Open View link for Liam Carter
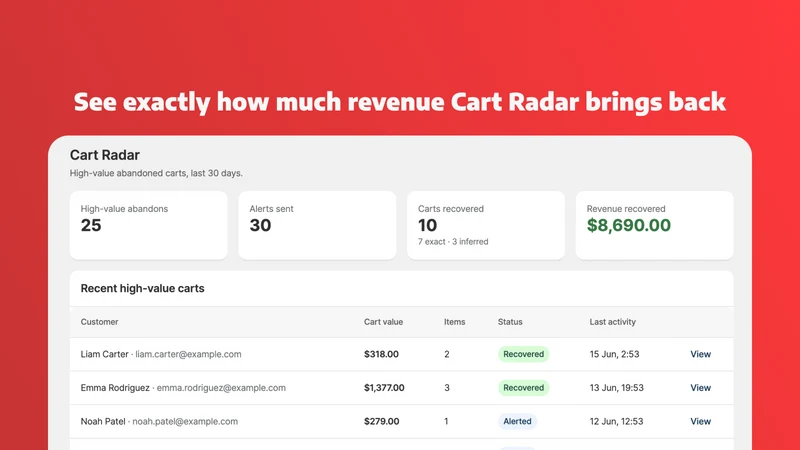Image resolution: width=800 pixels, height=450 pixels. (x=700, y=354)
